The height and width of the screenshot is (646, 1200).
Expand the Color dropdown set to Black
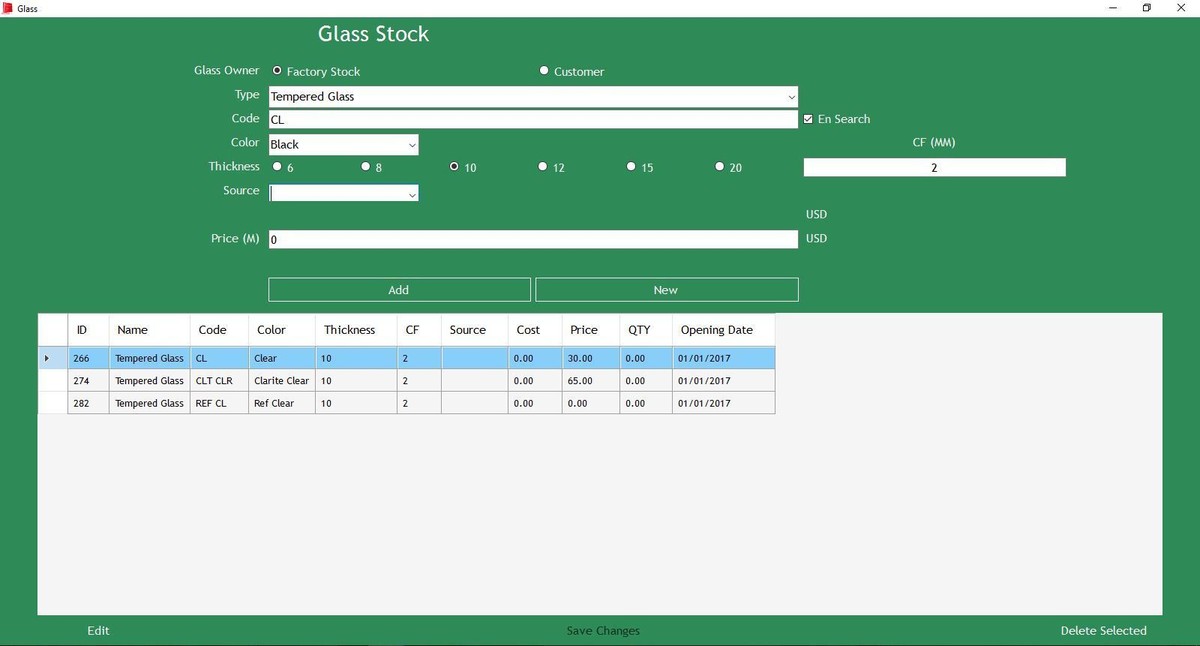coord(412,145)
